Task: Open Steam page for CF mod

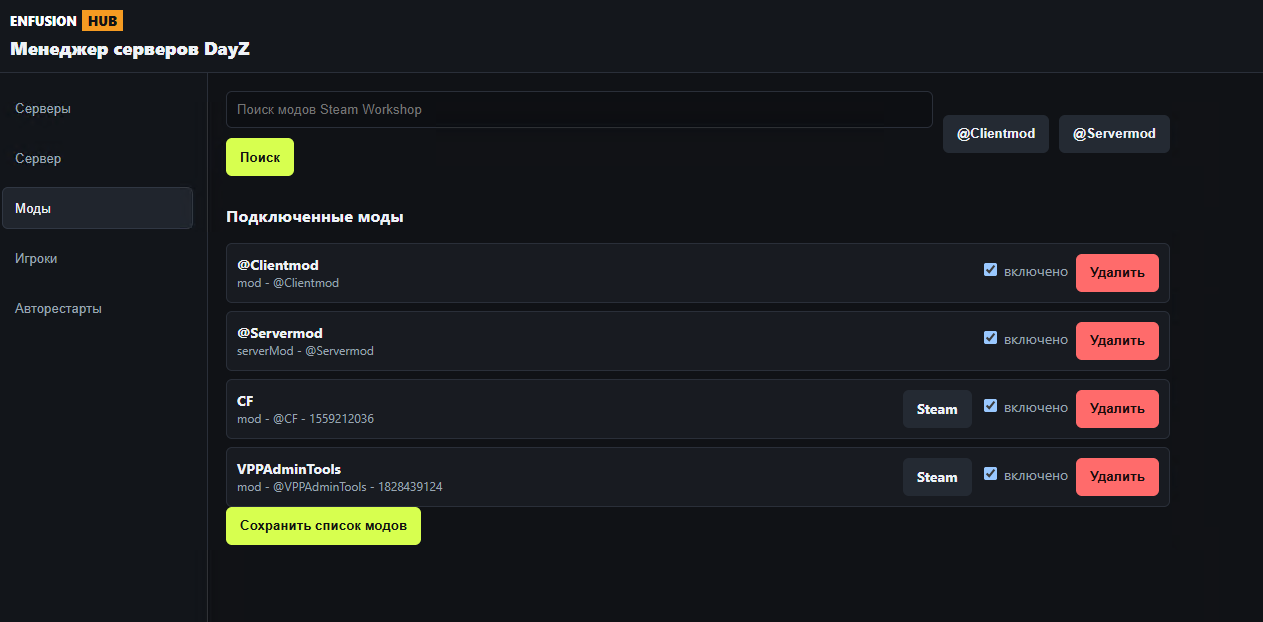Action: tap(937, 409)
